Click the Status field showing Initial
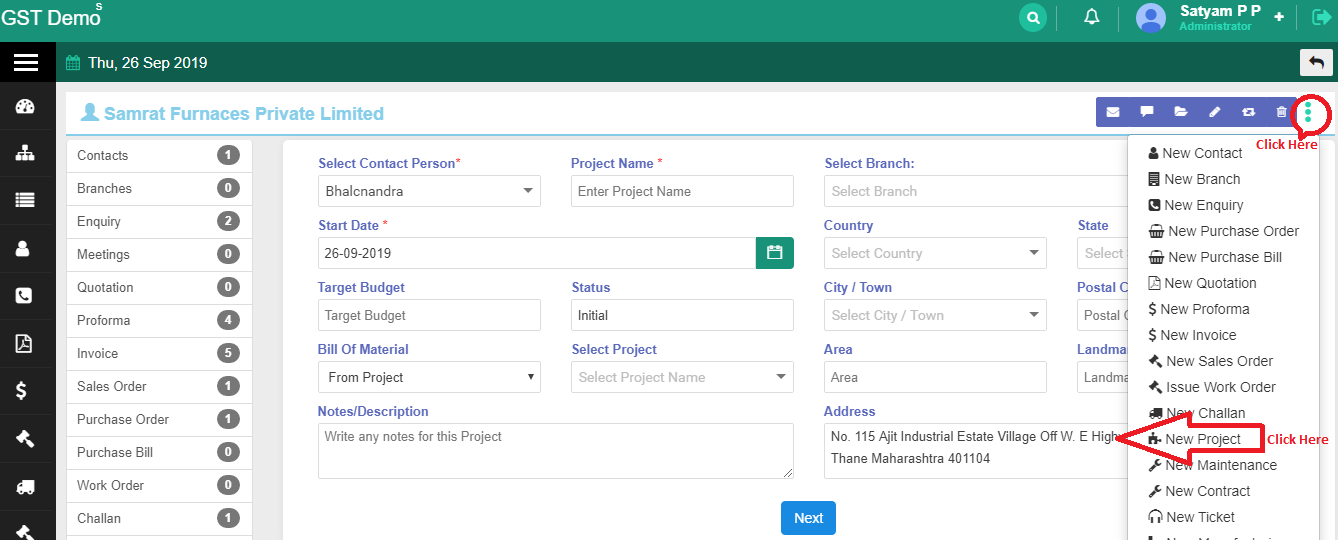This screenshot has width=1338, height=540. point(682,315)
